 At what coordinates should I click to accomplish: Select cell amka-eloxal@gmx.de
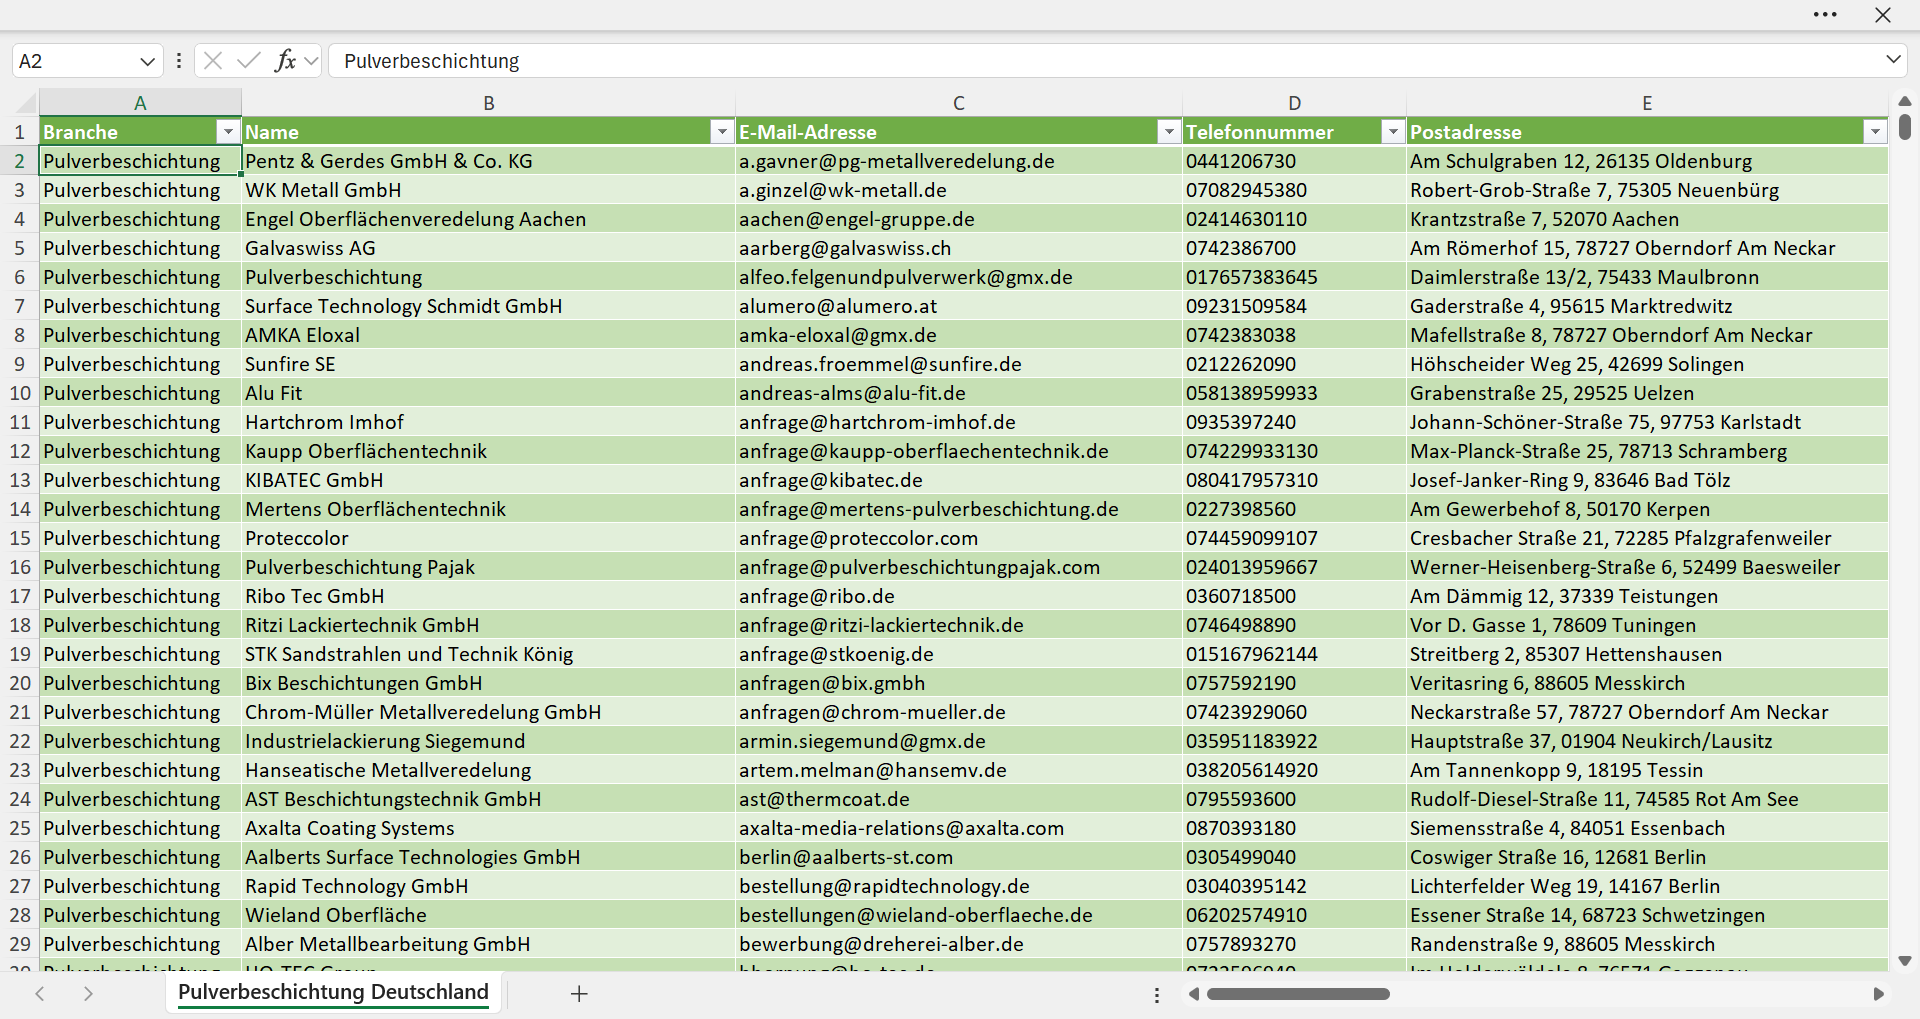click(x=958, y=335)
